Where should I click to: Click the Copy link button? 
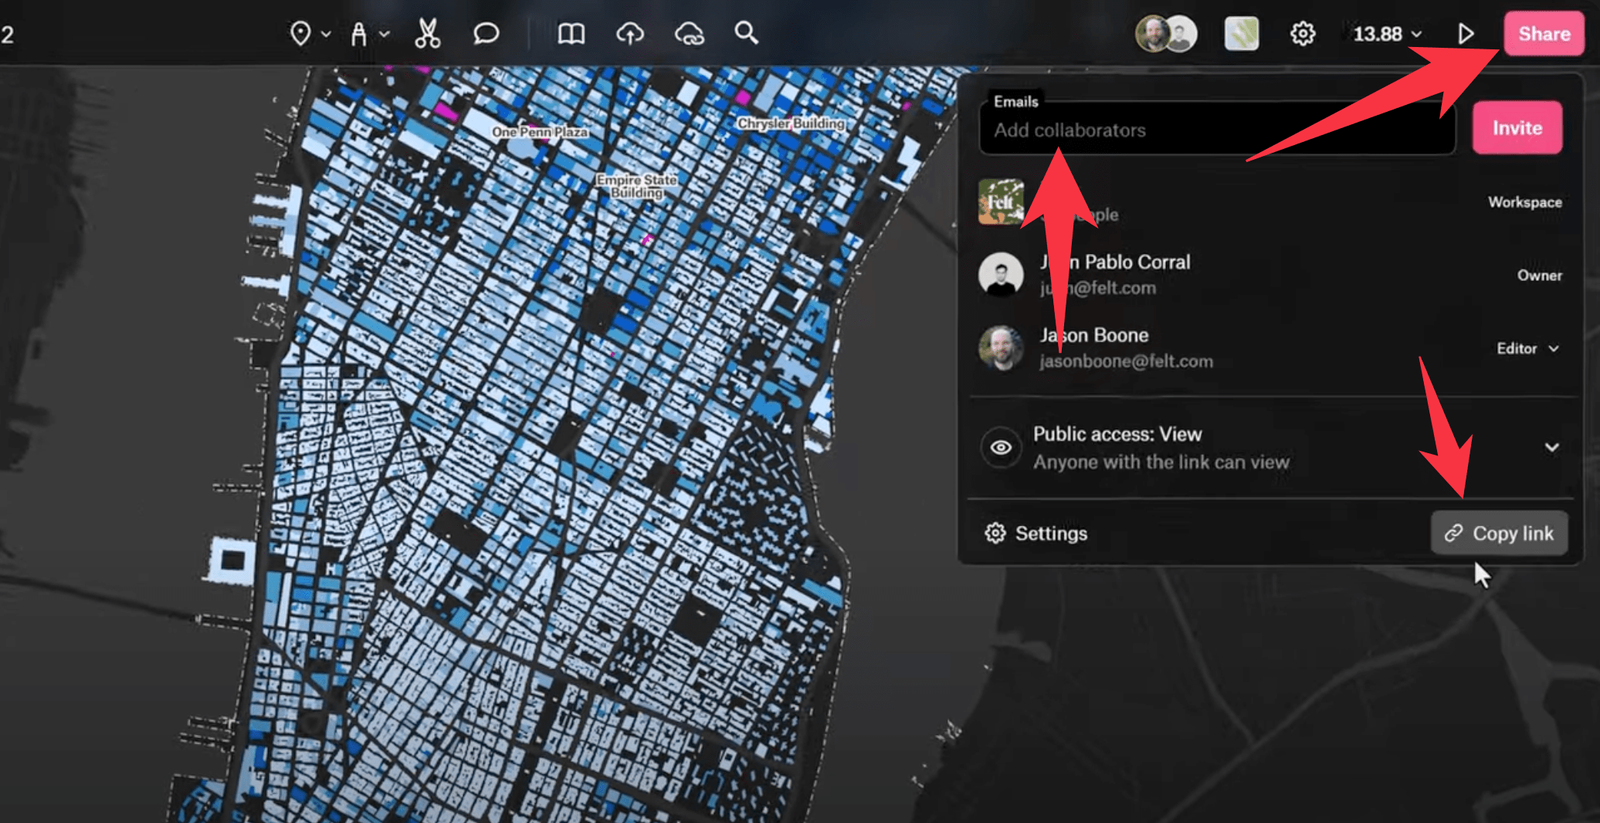tap(1499, 533)
